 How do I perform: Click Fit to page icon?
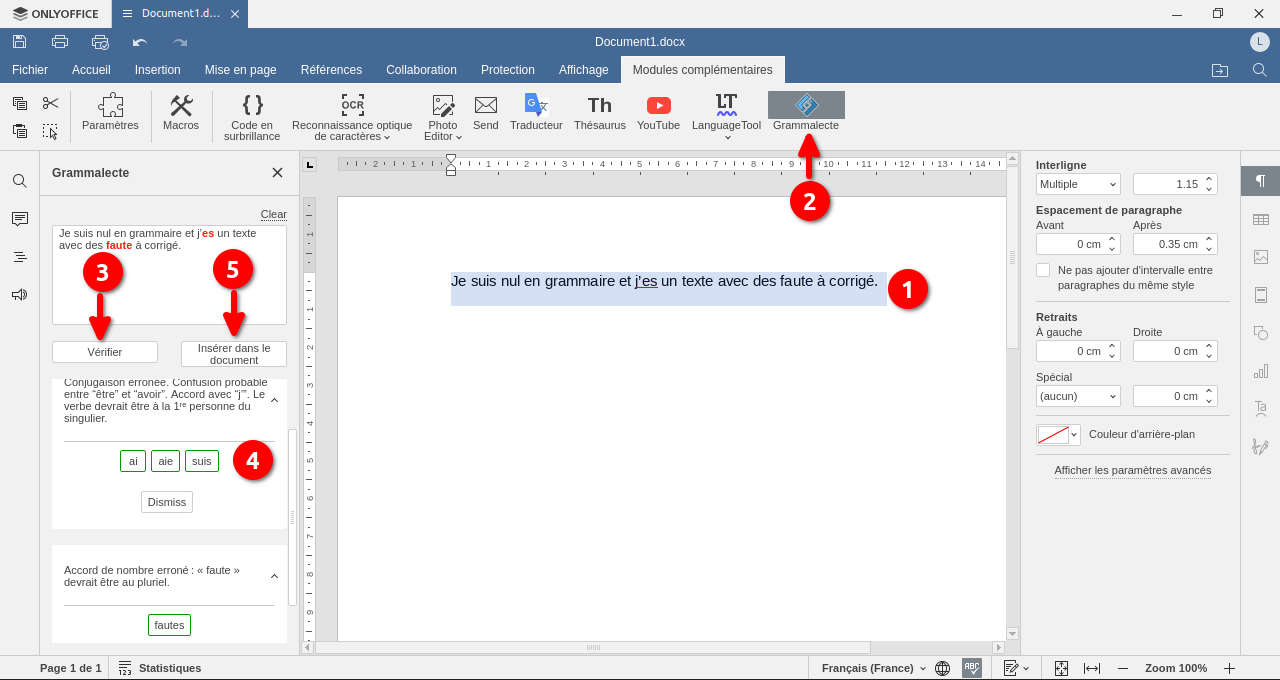coord(1062,668)
